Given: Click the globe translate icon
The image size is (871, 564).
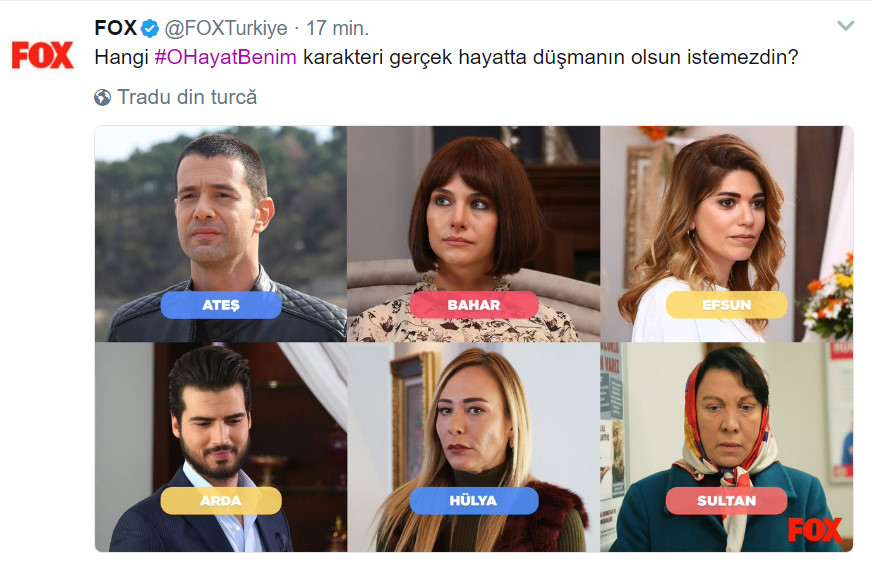Looking at the screenshot, I should tap(102, 98).
